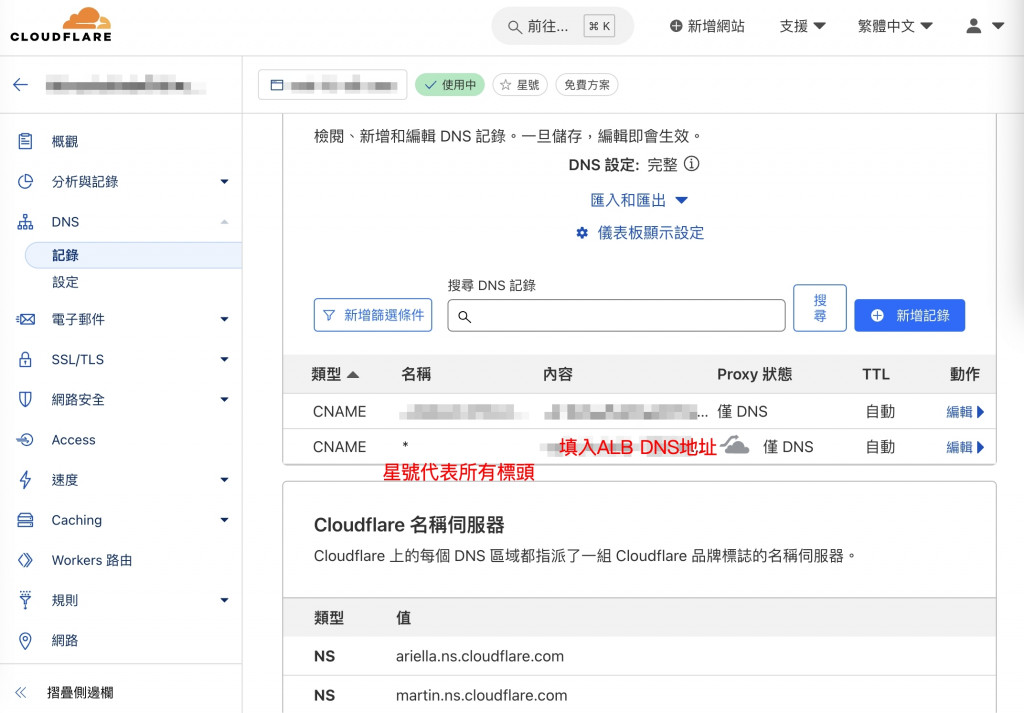The width and height of the screenshot is (1024, 713).
Task: Click 編輯 for the * CNAME record
Action: click(965, 447)
